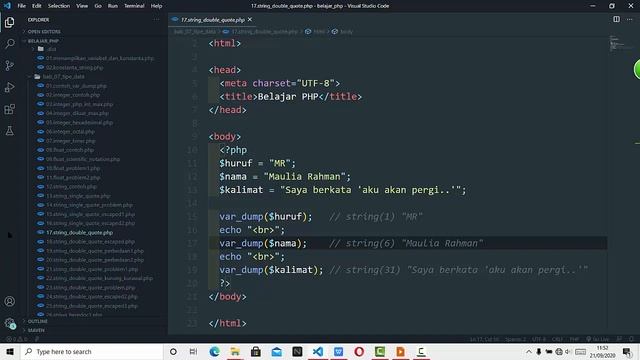Click the PHP language mode status item

[574, 339]
